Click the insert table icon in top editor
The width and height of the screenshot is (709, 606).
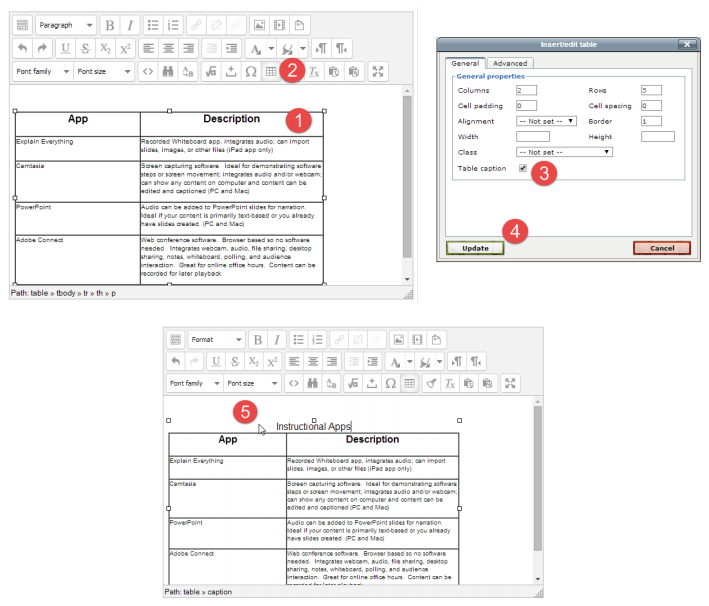(x=271, y=71)
